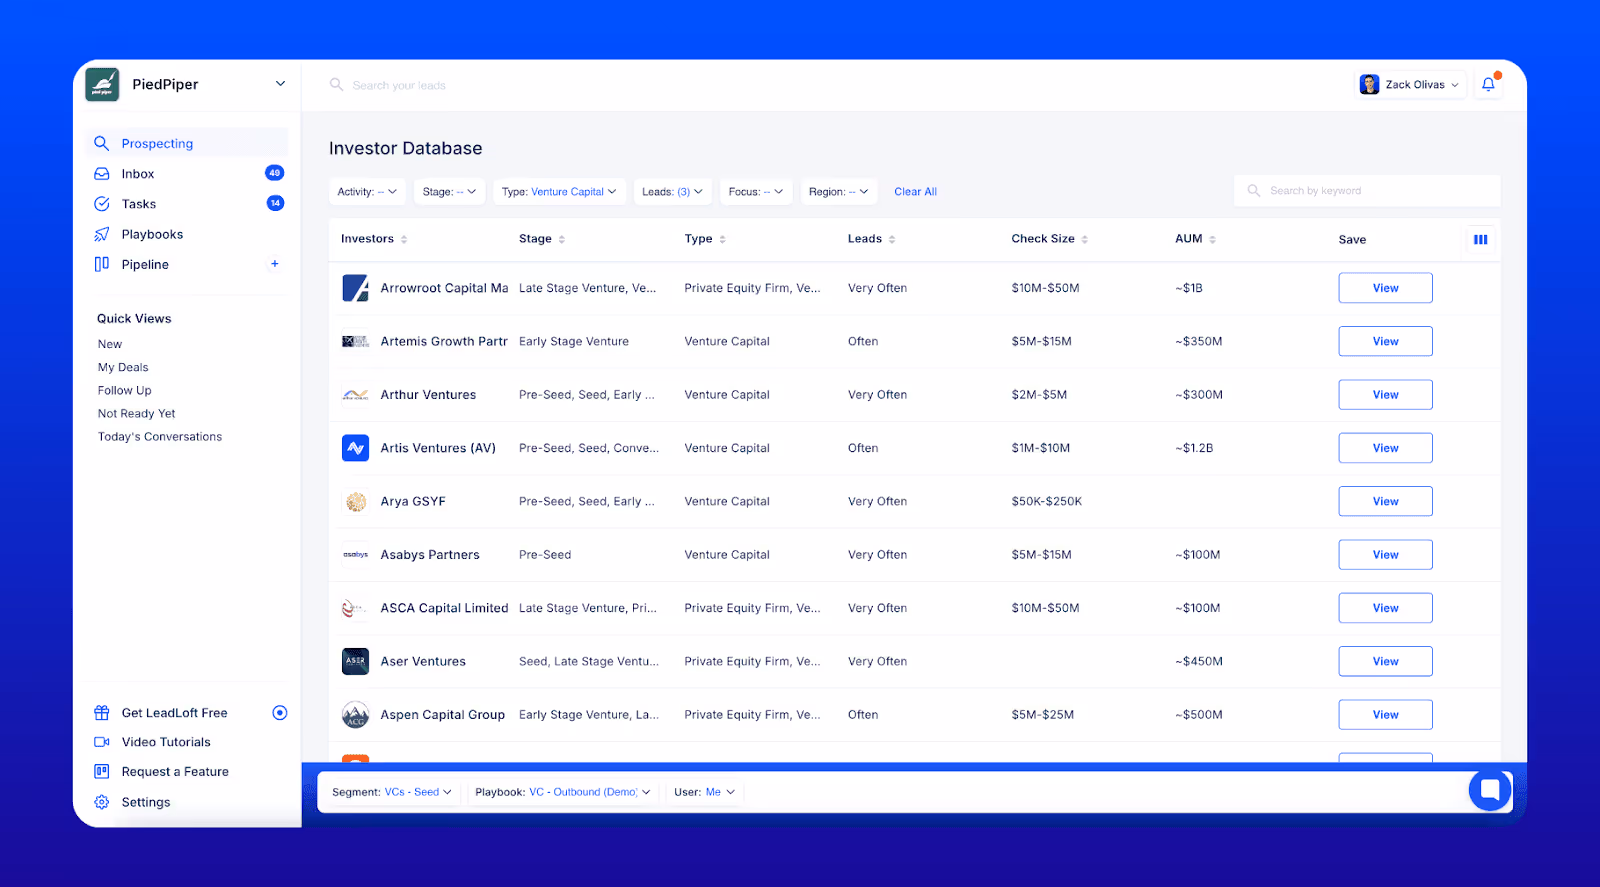Click the Inbox tray icon

pos(102,174)
